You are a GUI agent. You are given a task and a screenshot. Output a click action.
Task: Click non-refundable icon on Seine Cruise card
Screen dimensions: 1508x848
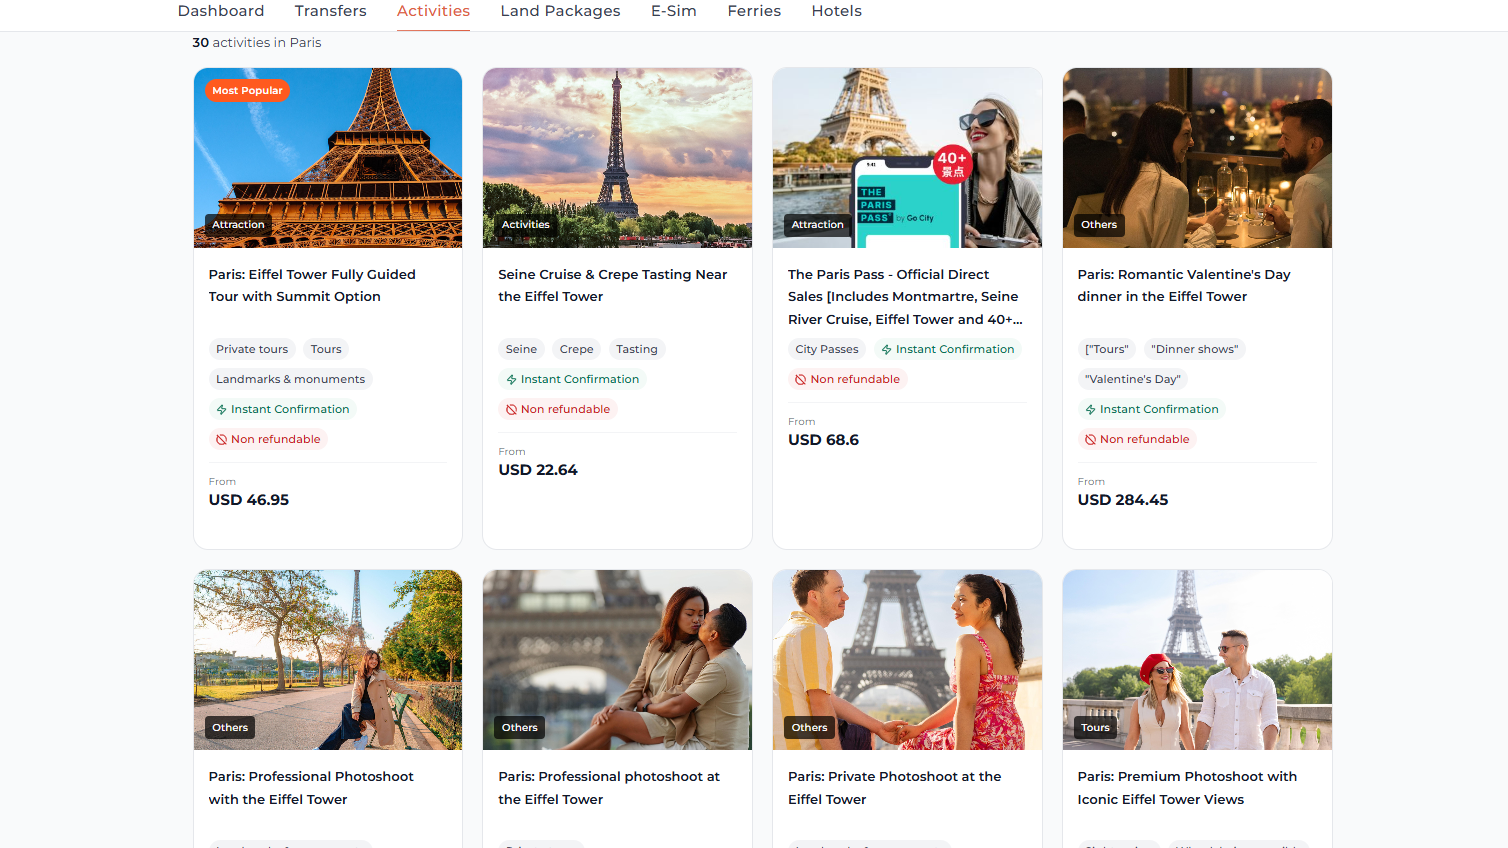511,409
